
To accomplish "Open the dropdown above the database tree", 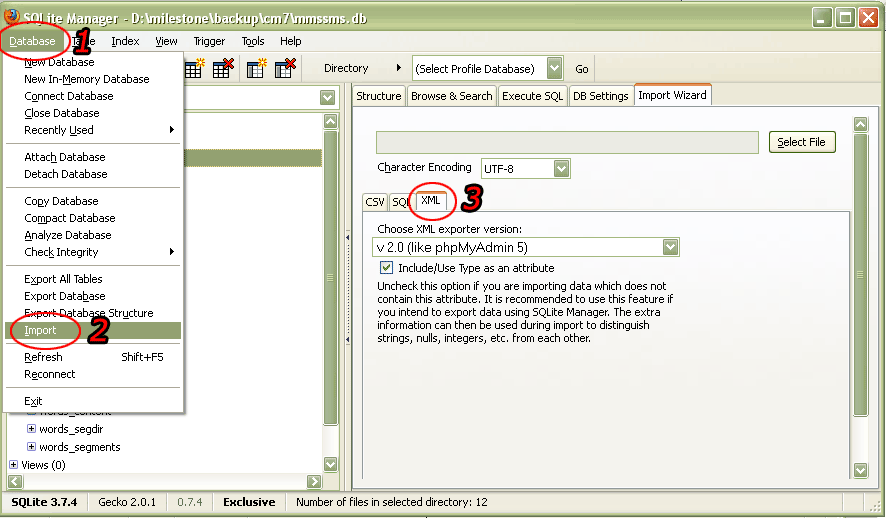I will (x=327, y=97).
